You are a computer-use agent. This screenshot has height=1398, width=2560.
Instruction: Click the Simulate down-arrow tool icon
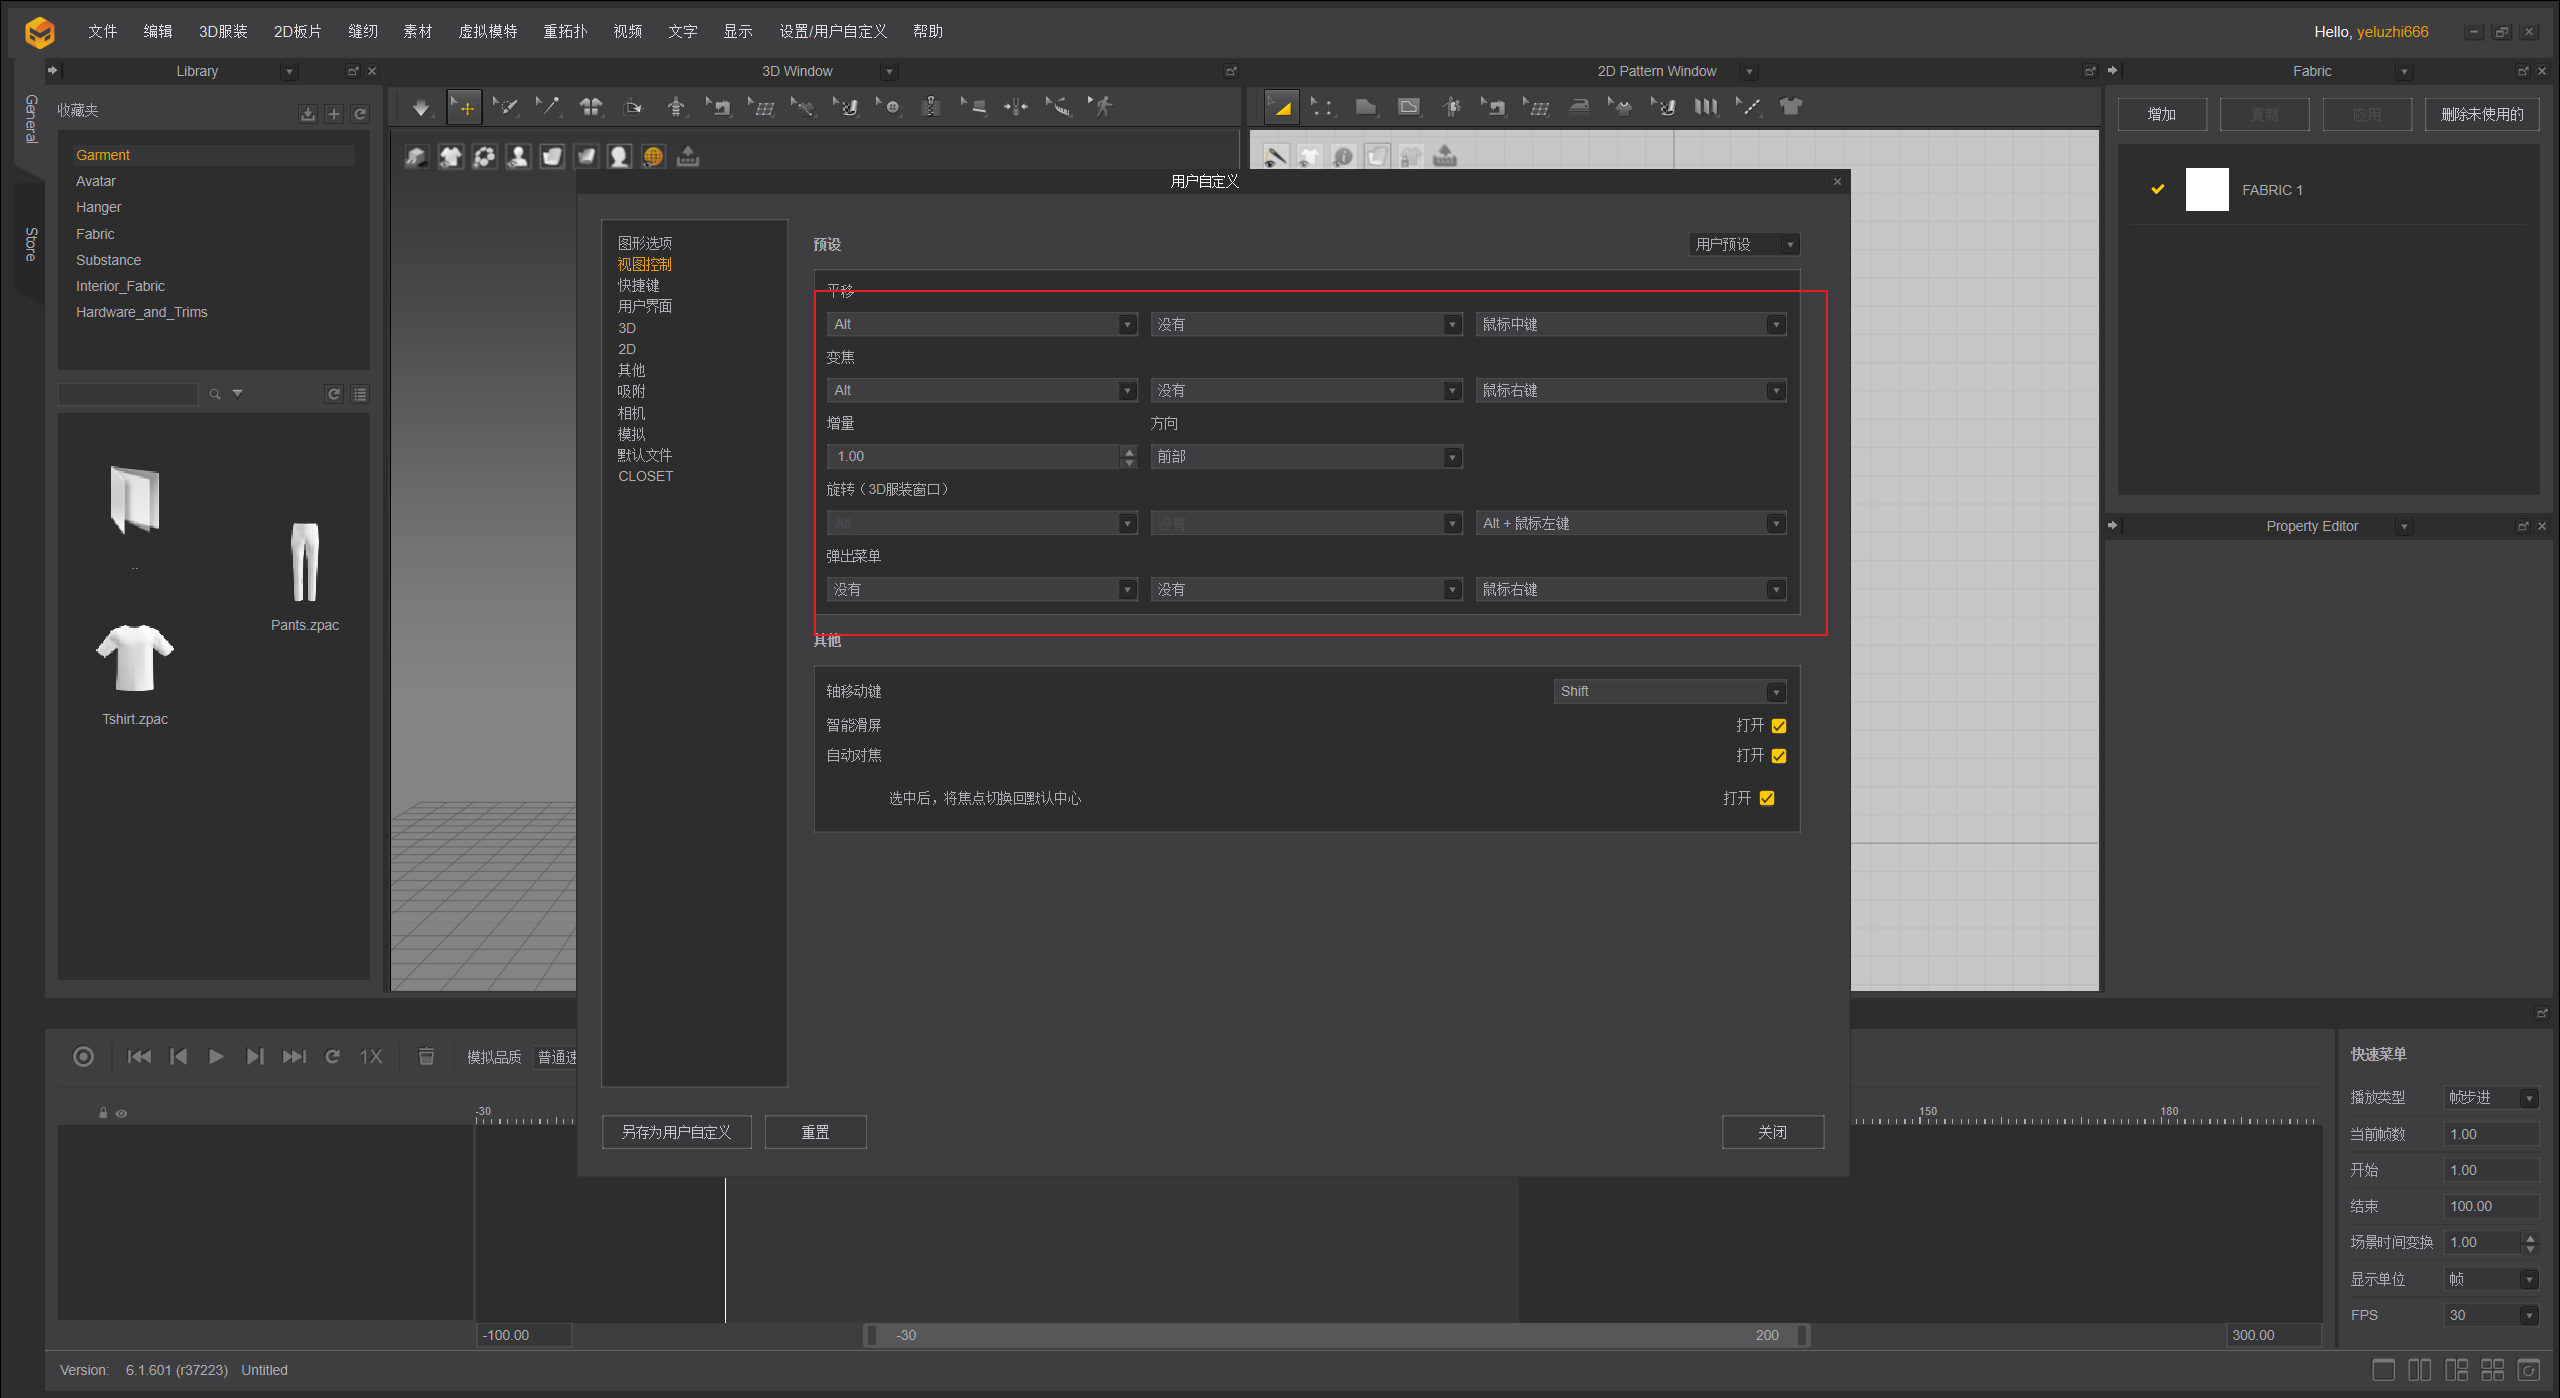click(x=421, y=107)
